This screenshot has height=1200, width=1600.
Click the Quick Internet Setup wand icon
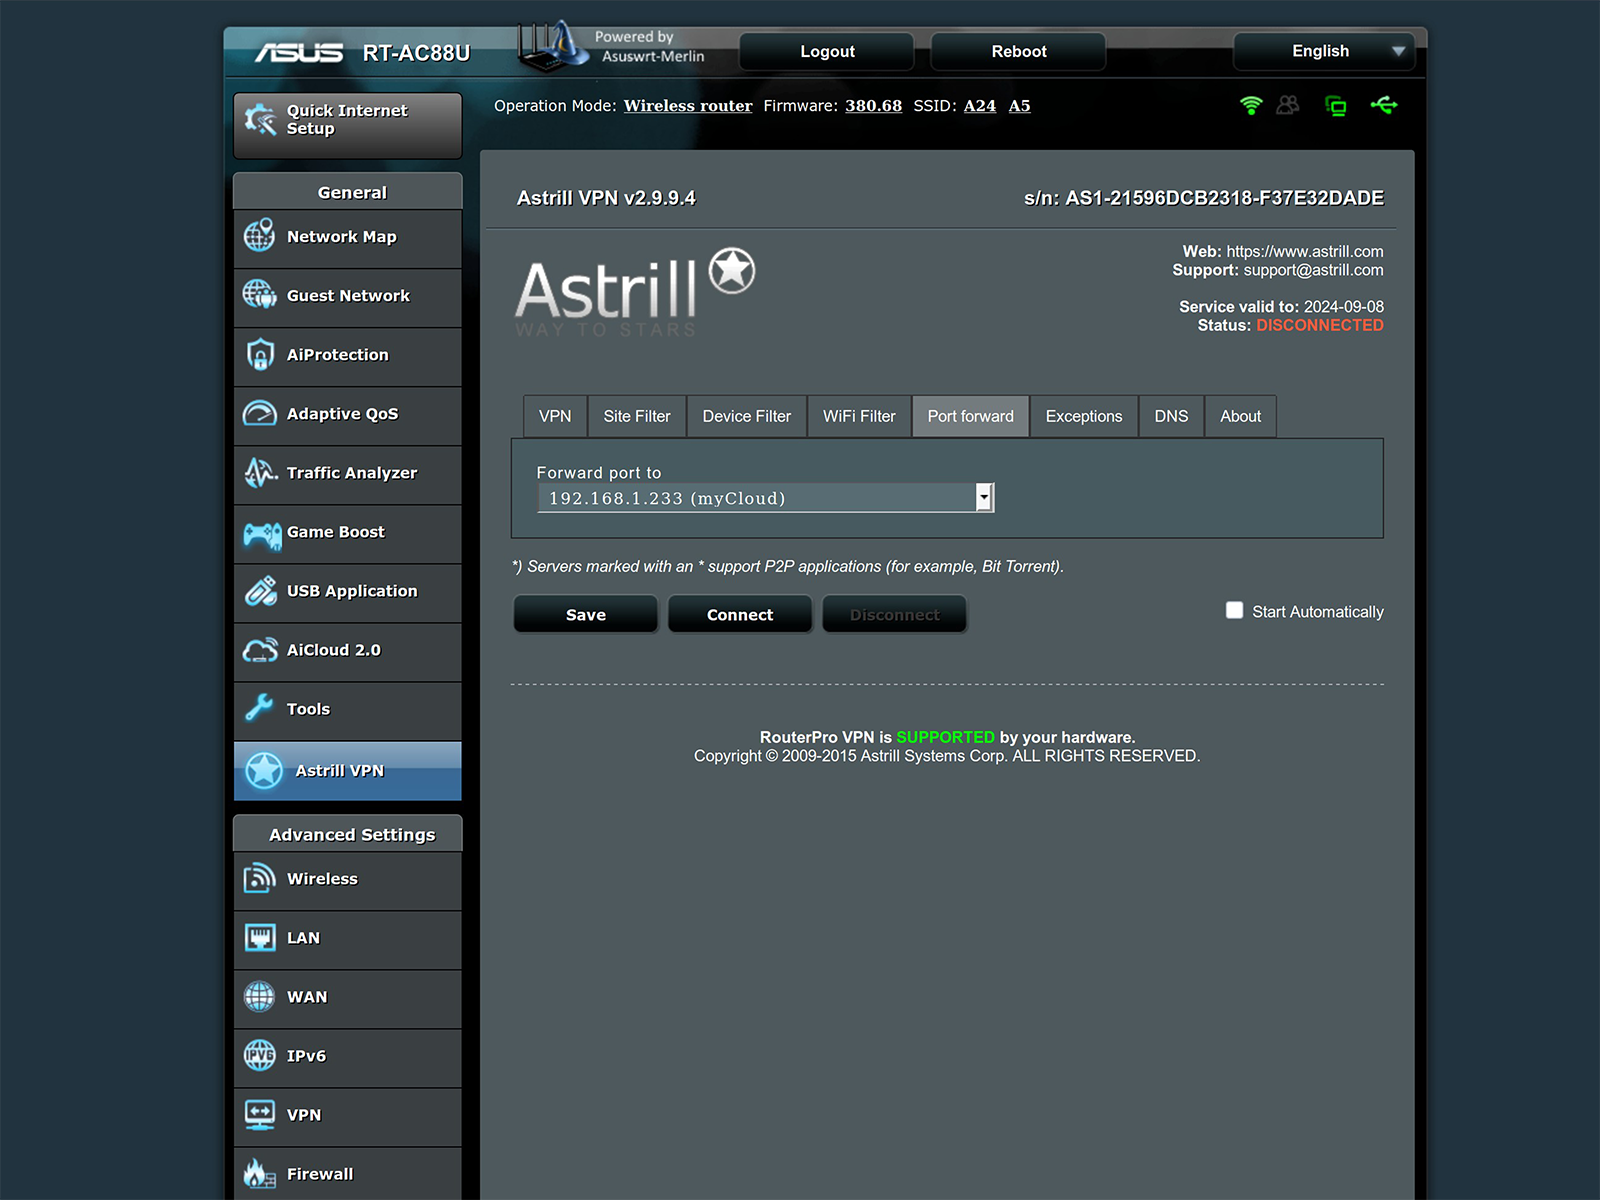(x=260, y=120)
